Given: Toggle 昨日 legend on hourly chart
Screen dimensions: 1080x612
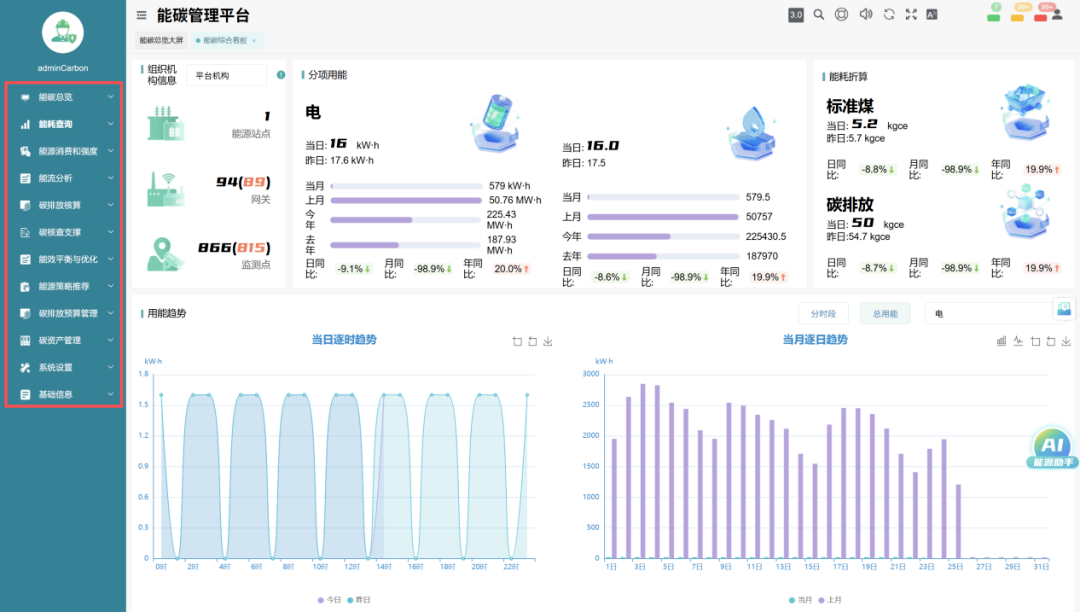Looking at the screenshot, I should click(x=359, y=600).
